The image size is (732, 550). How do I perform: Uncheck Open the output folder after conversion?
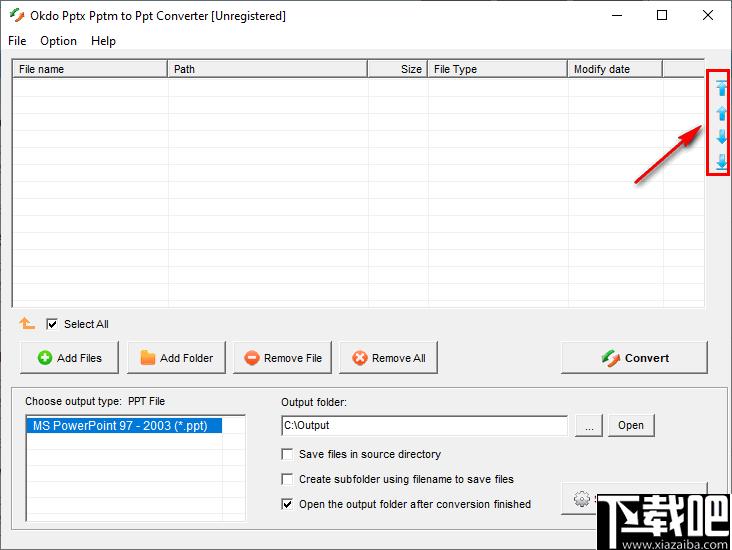(287, 504)
